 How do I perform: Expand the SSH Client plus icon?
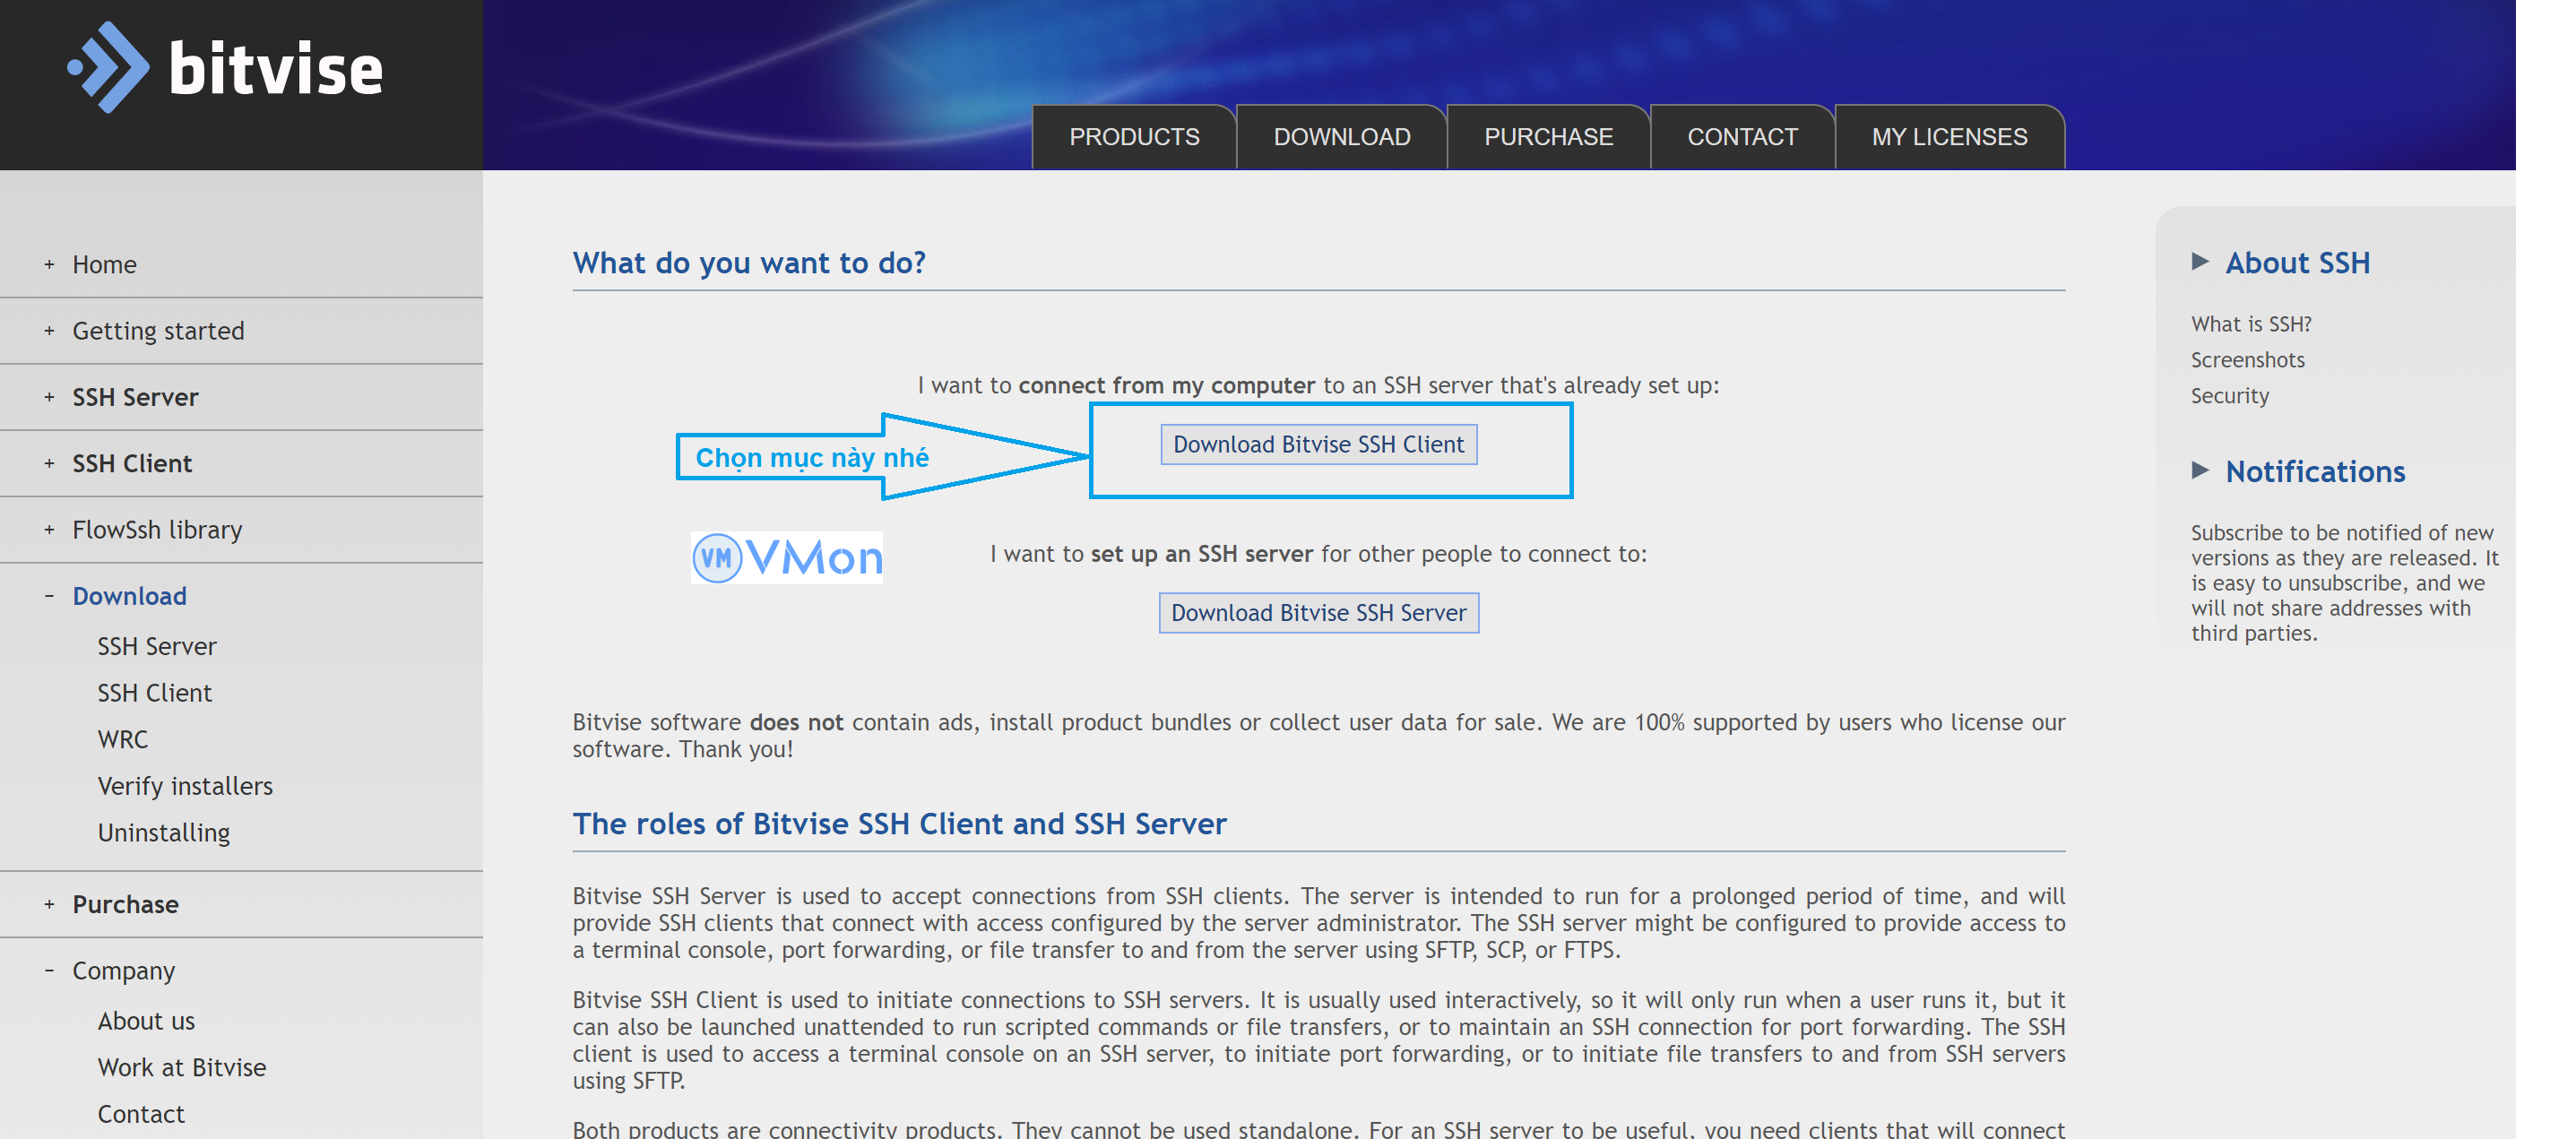[x=49, y=463]
